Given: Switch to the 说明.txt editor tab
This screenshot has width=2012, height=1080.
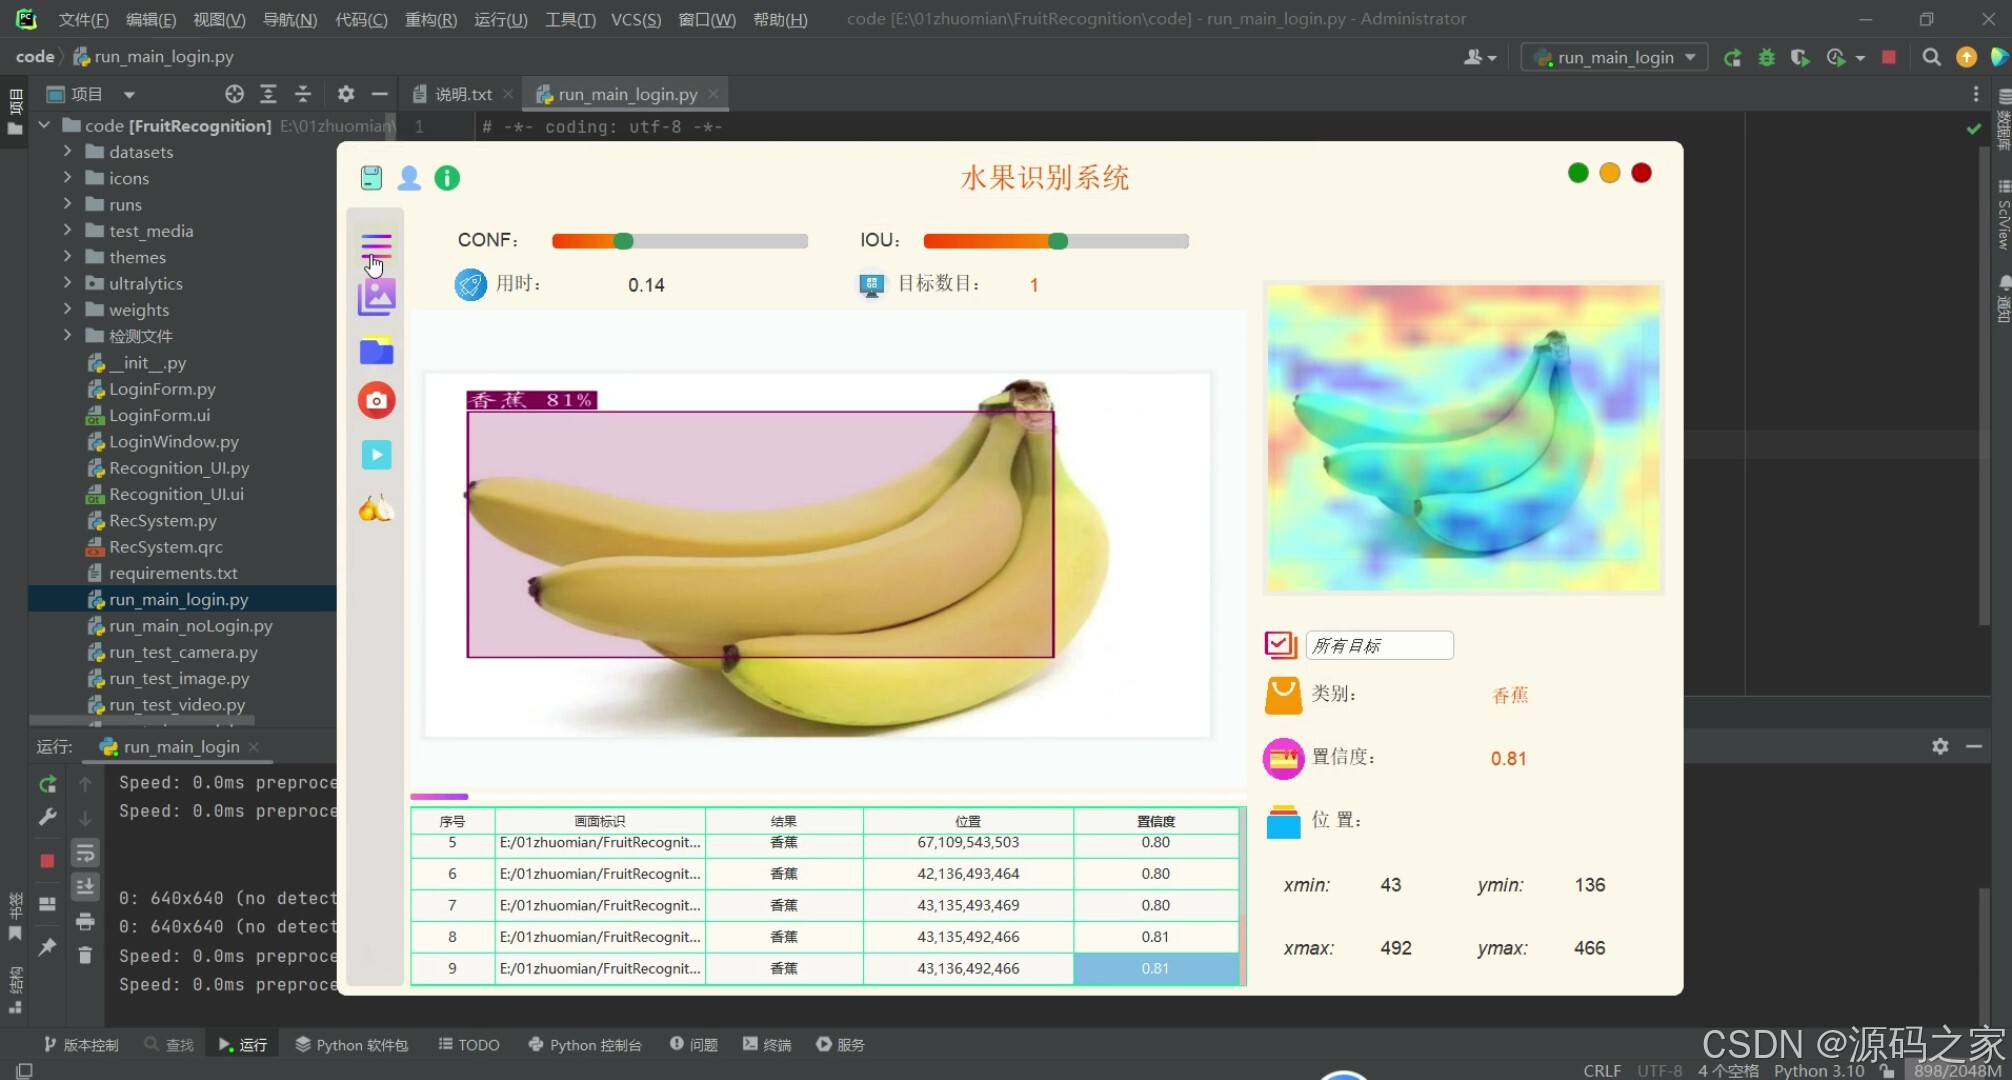Looking at the screenshot, I should click(x=462, y=94).
